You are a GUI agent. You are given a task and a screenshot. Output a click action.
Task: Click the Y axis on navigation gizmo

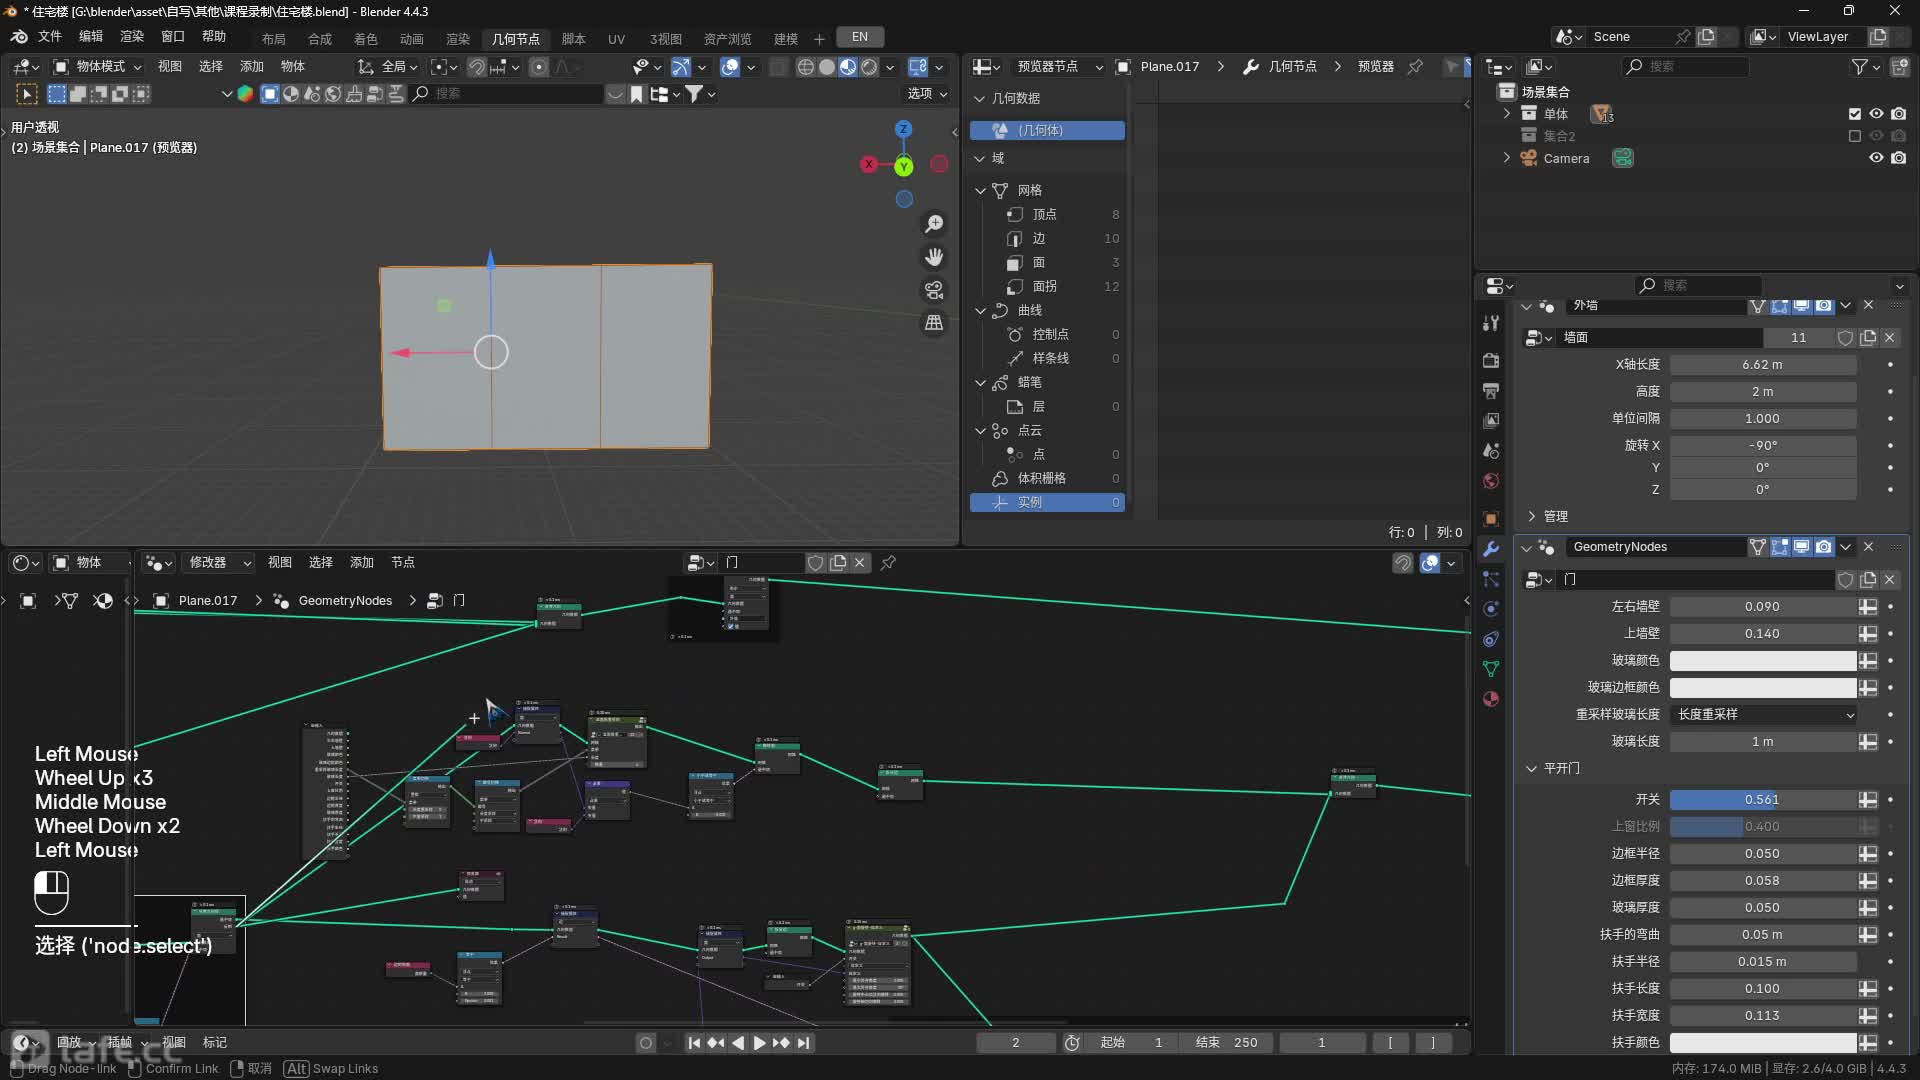coord(904,166)
